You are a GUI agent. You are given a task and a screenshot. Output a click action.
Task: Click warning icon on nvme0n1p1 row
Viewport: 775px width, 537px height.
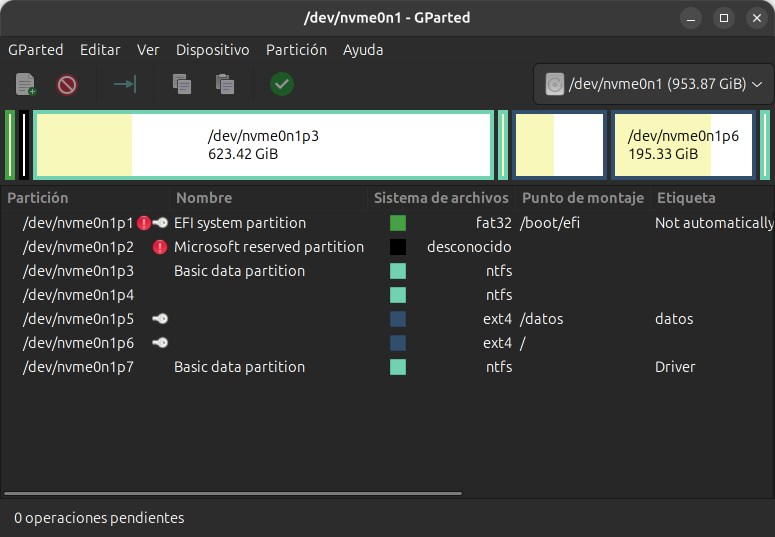click(144, 223)
